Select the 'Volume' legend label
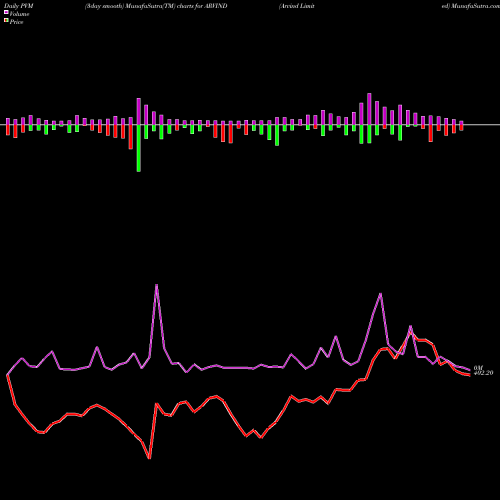 click(19, 14)
